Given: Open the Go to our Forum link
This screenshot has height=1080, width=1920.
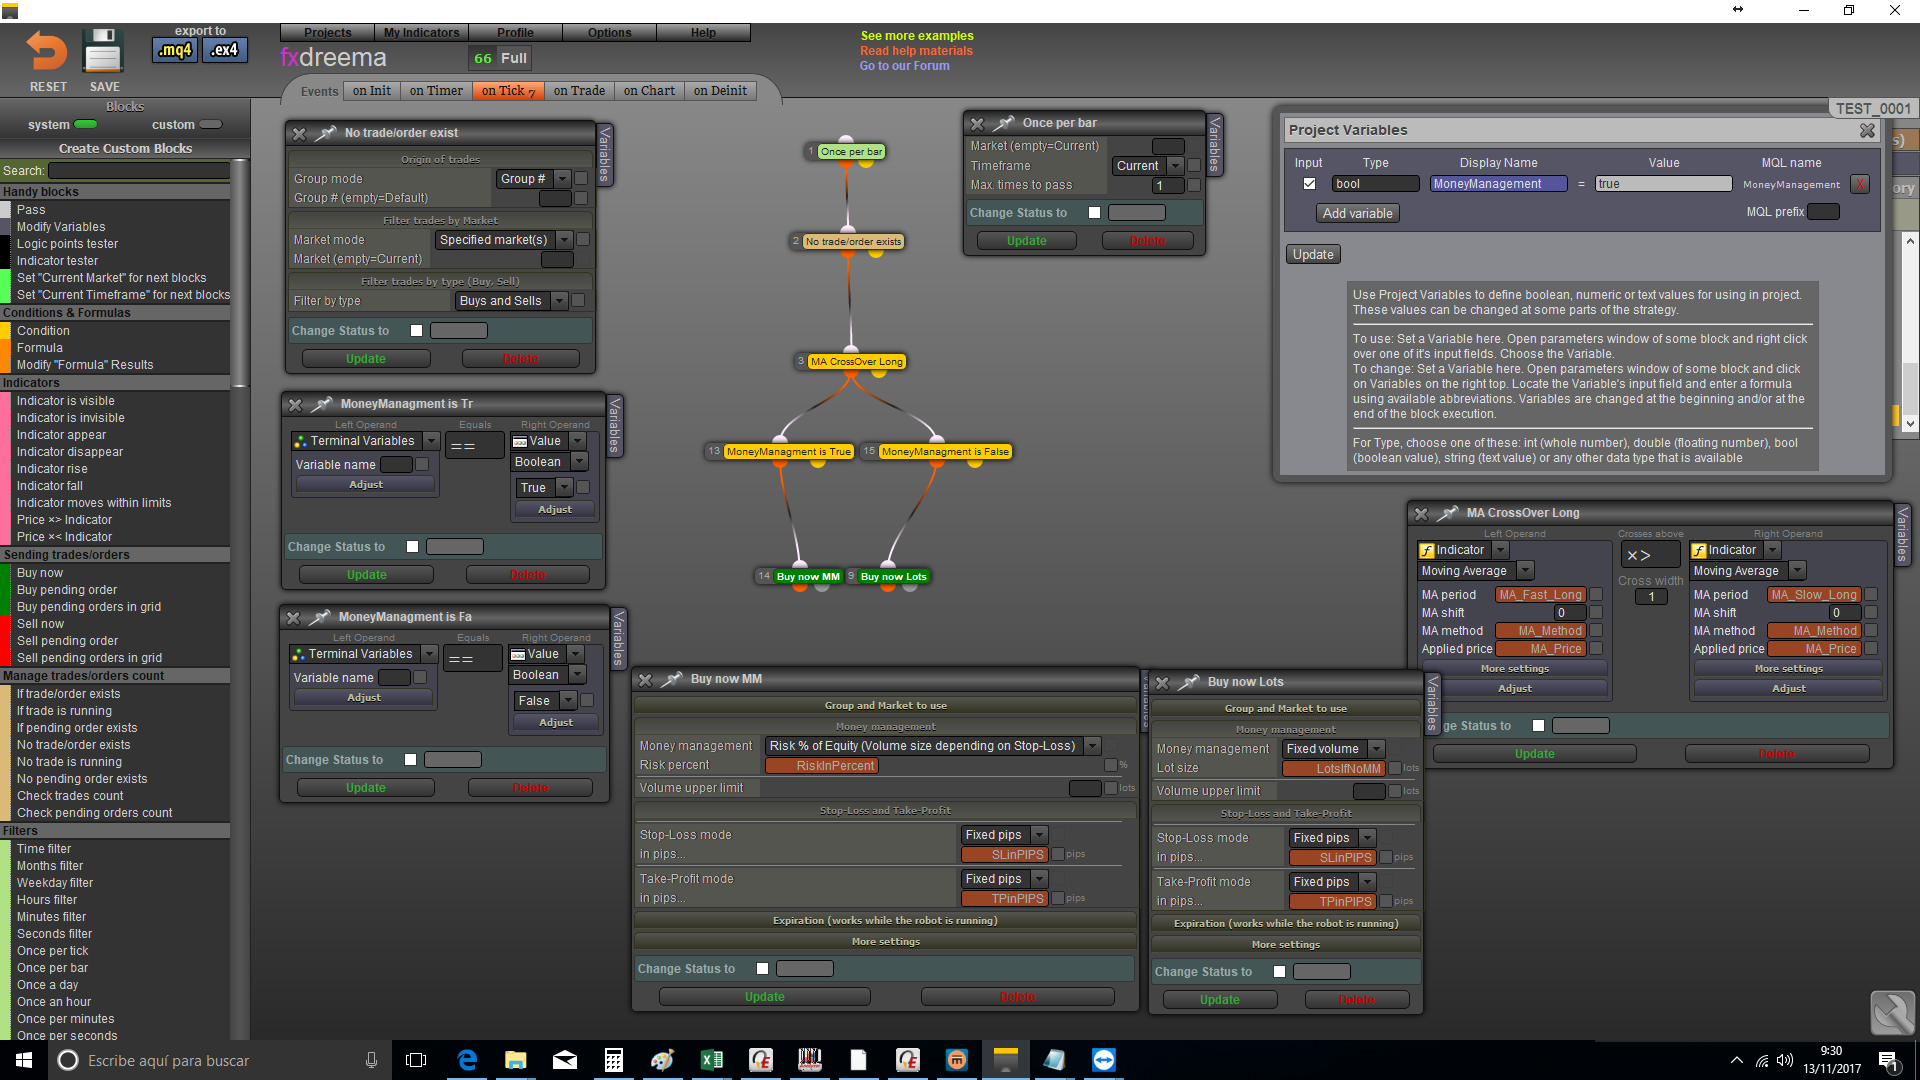Looking at the screenshot, I should pyautogui.click(x=904, y=66).
